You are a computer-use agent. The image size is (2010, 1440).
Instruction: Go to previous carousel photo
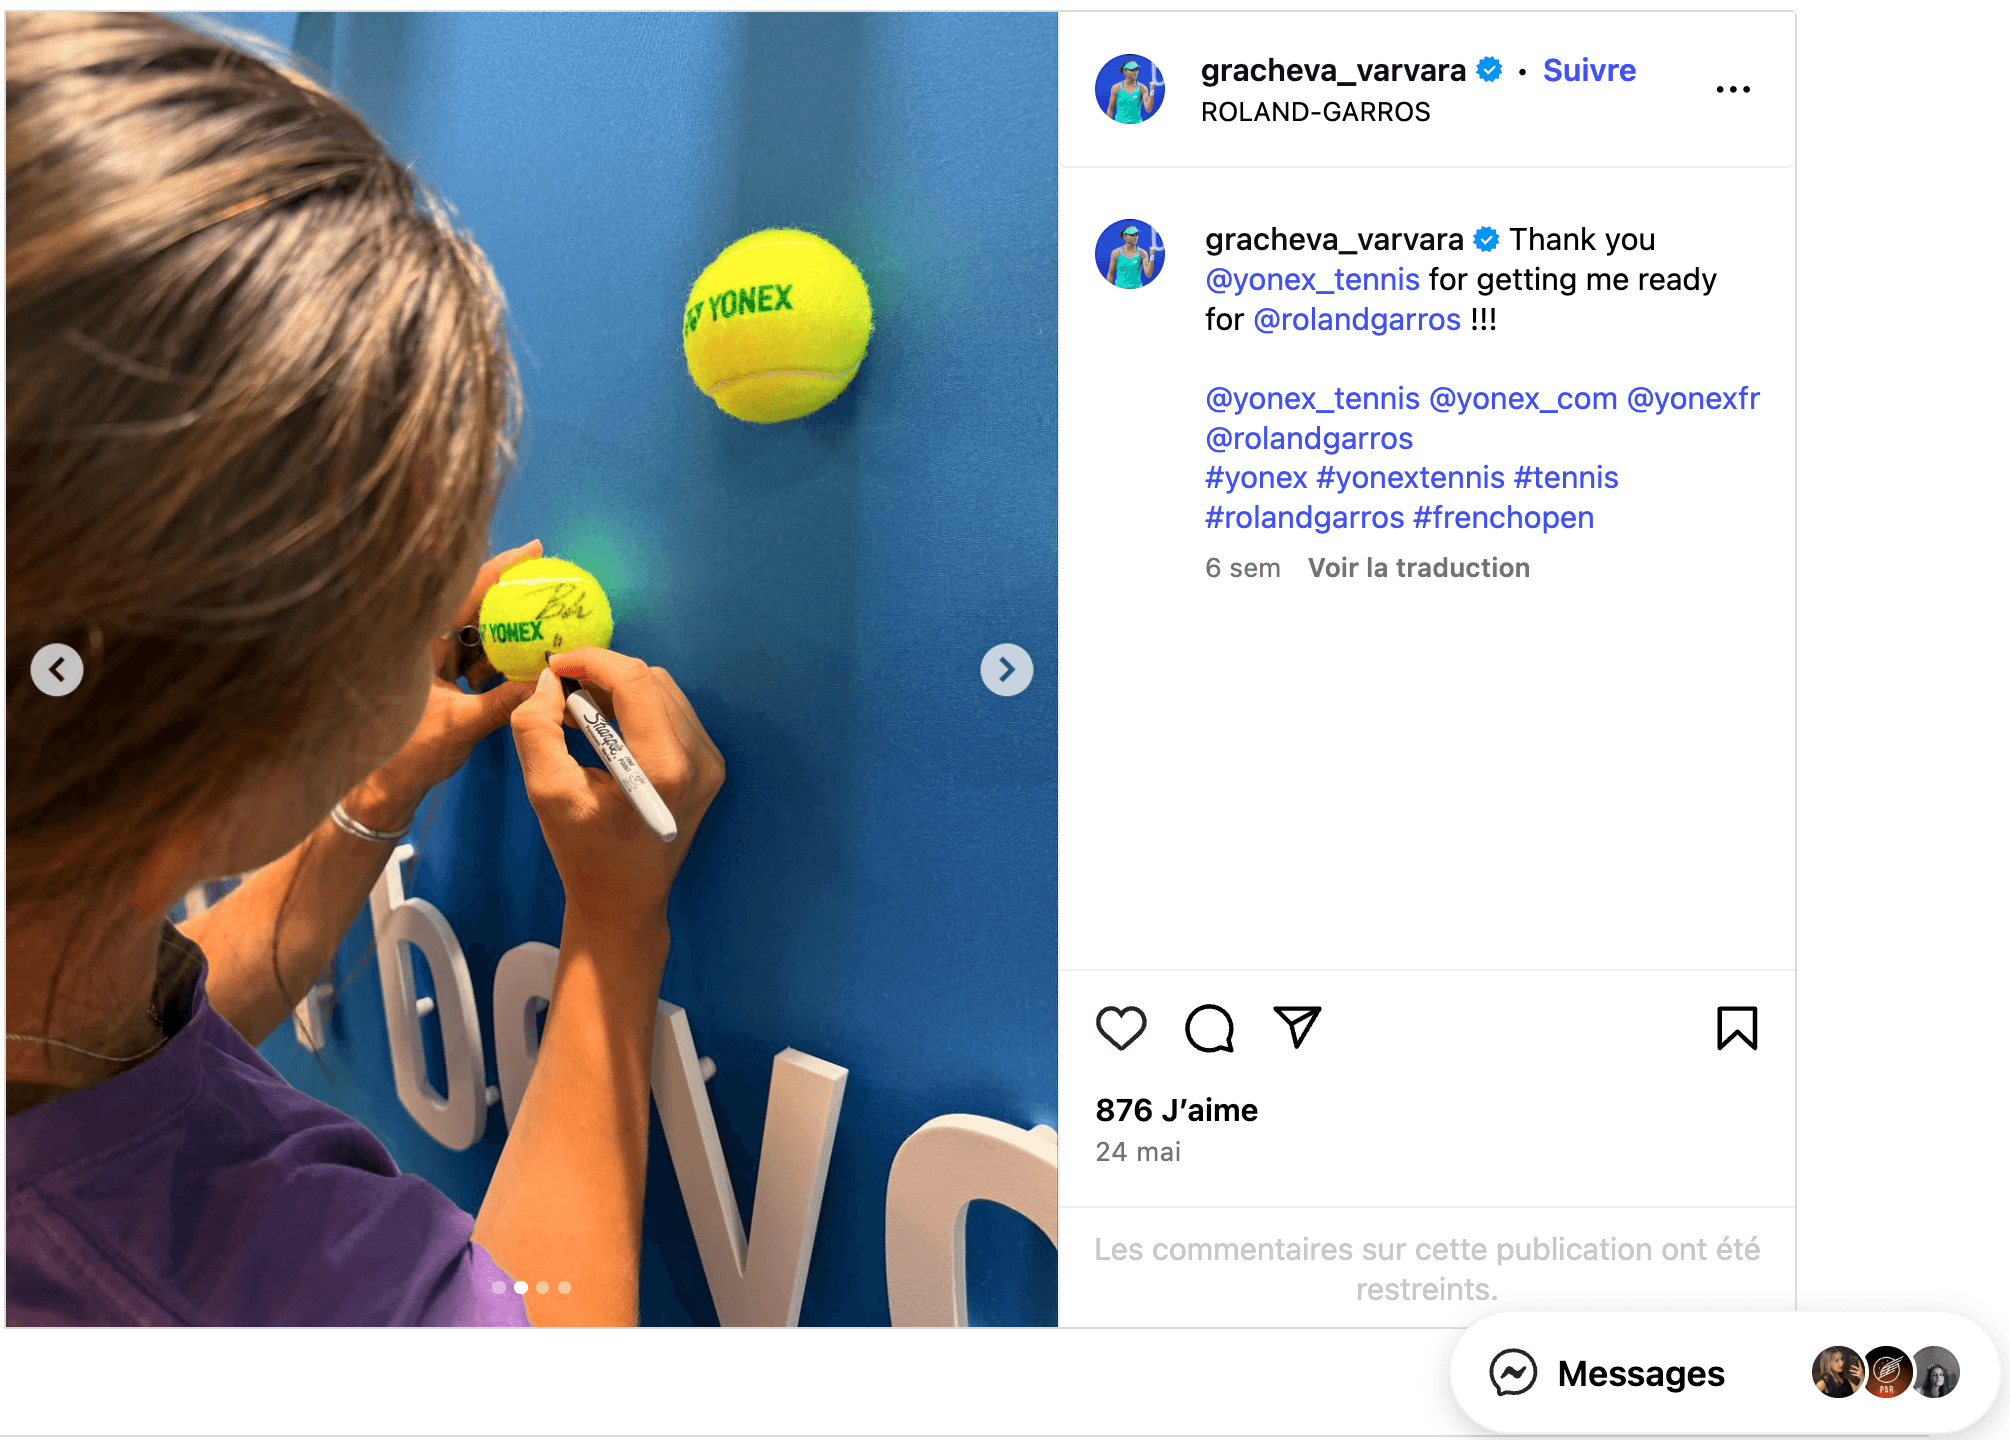(57, 669)
